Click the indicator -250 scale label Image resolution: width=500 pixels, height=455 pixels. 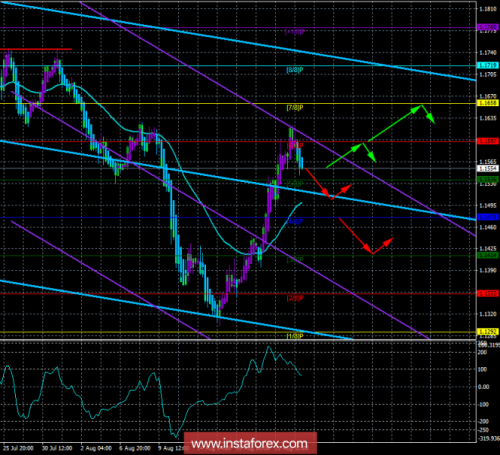[x=483, y=430]
